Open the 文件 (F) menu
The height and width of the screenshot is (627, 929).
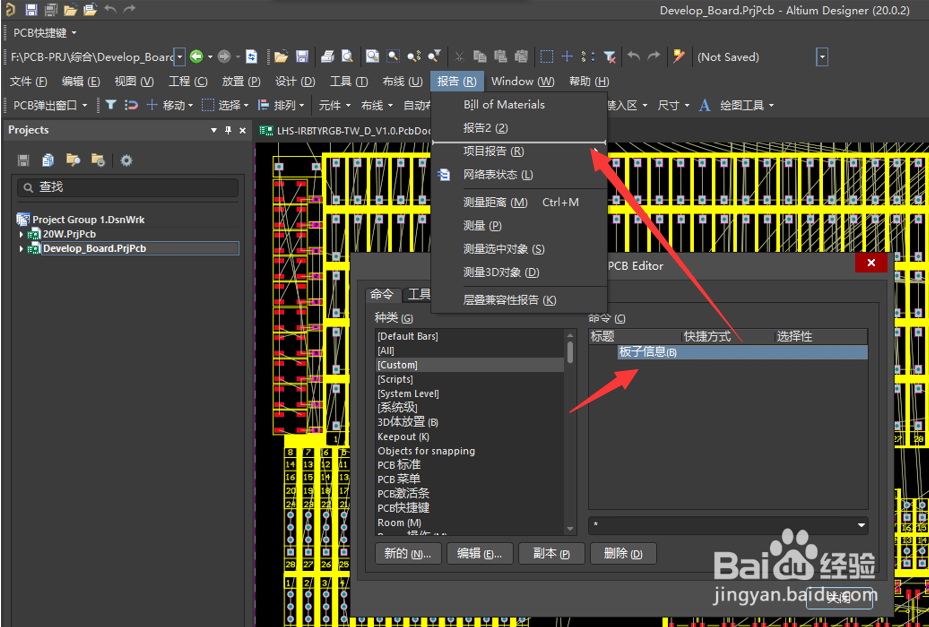coord(28,81)
